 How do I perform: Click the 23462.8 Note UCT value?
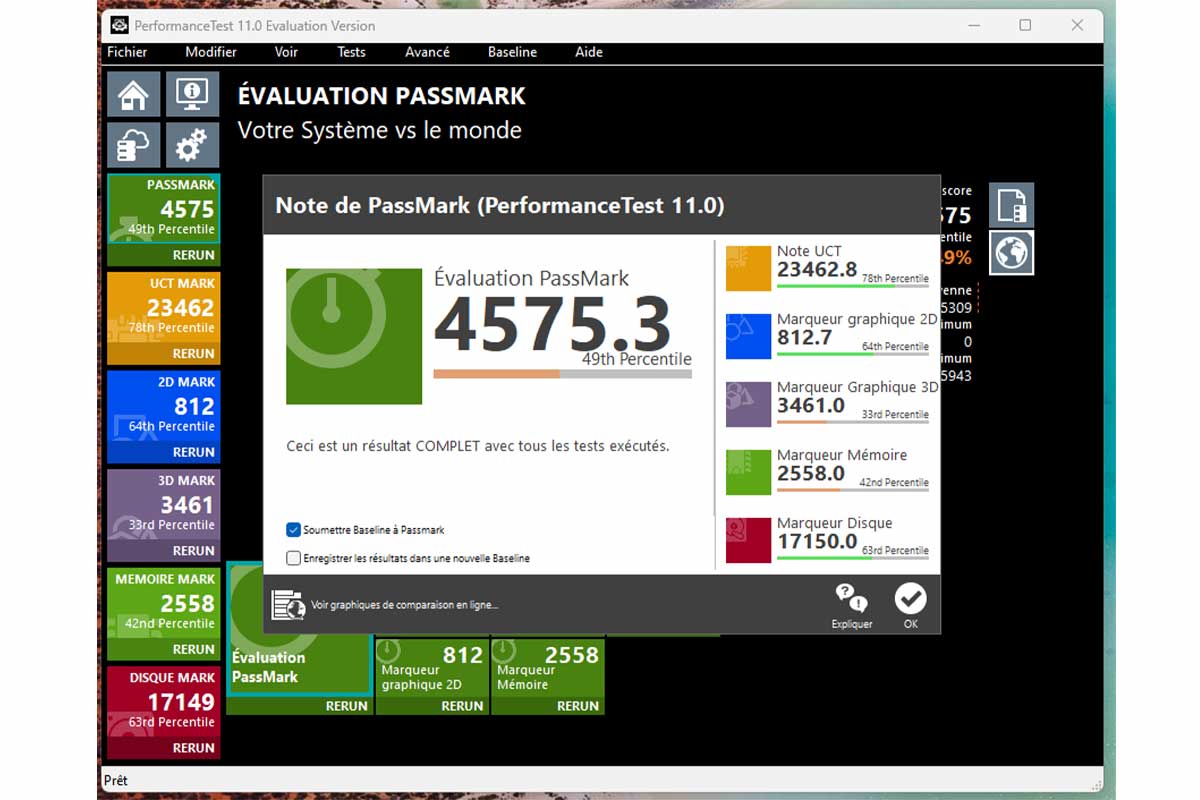coord(817,269)
